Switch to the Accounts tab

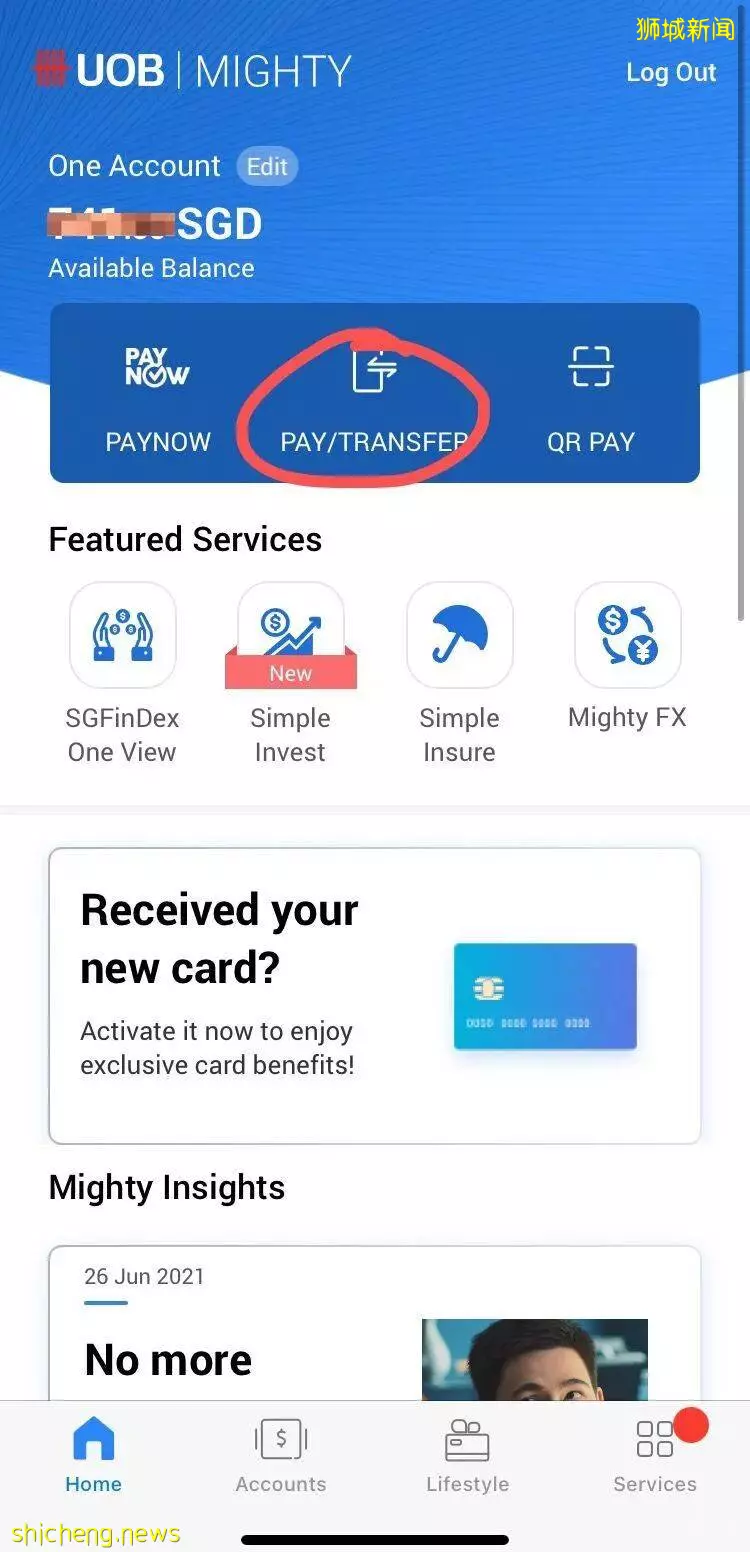[281, 1455]
